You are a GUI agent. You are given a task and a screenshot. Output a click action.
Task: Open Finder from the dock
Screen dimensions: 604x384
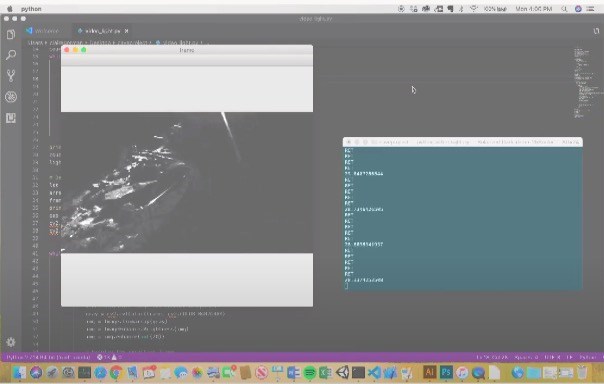tap(19, 372)
